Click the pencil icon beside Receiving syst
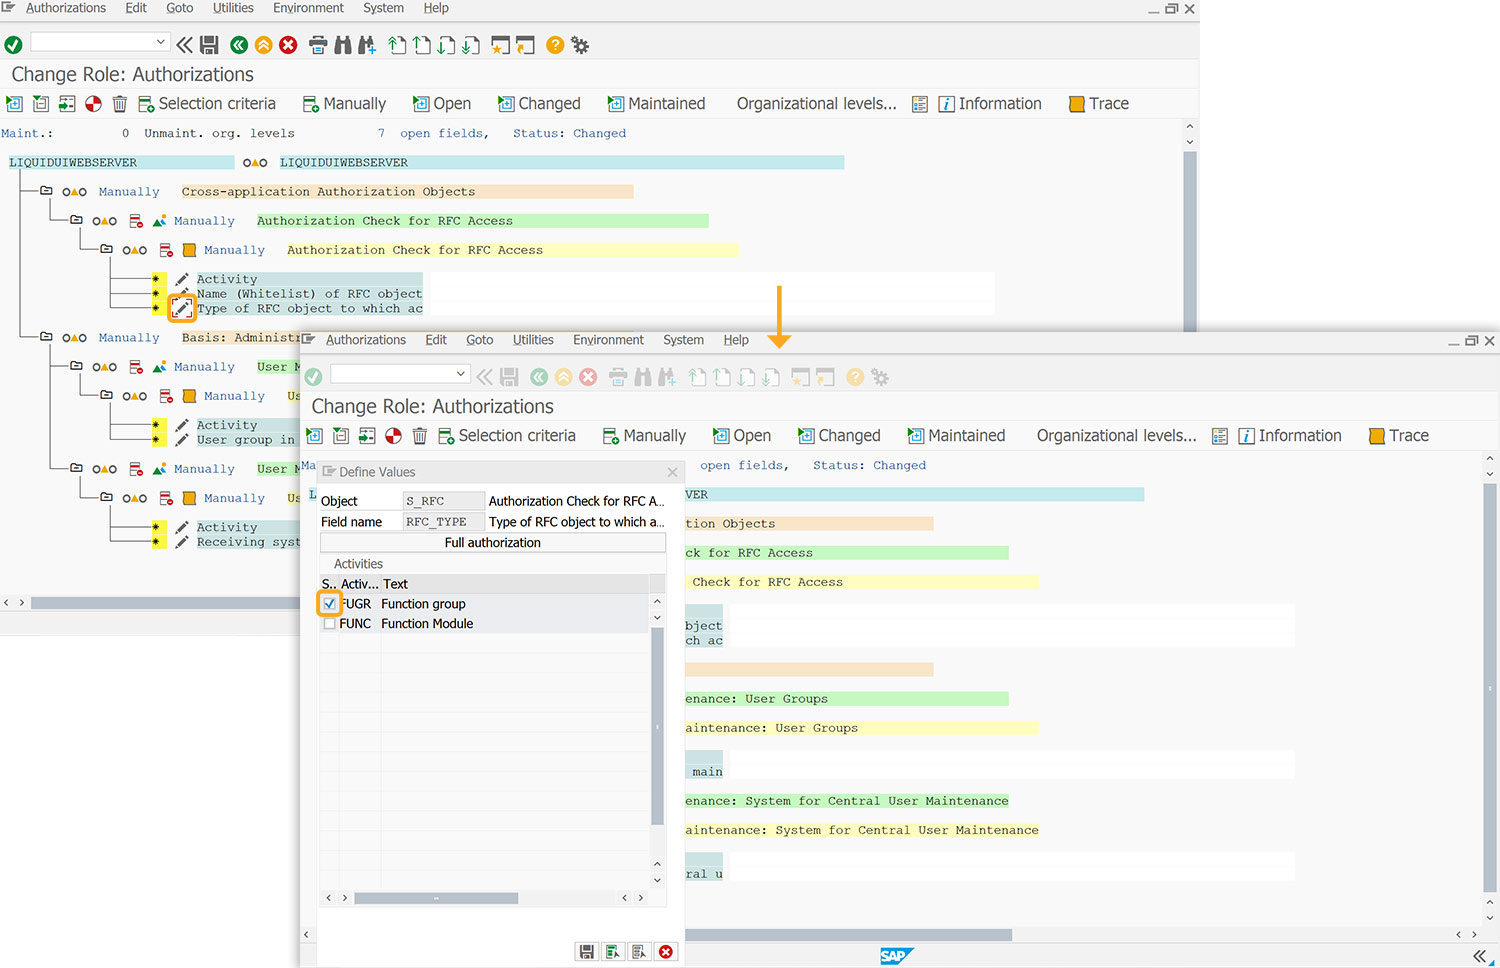 pyautogui.click(x=182, y=542)
